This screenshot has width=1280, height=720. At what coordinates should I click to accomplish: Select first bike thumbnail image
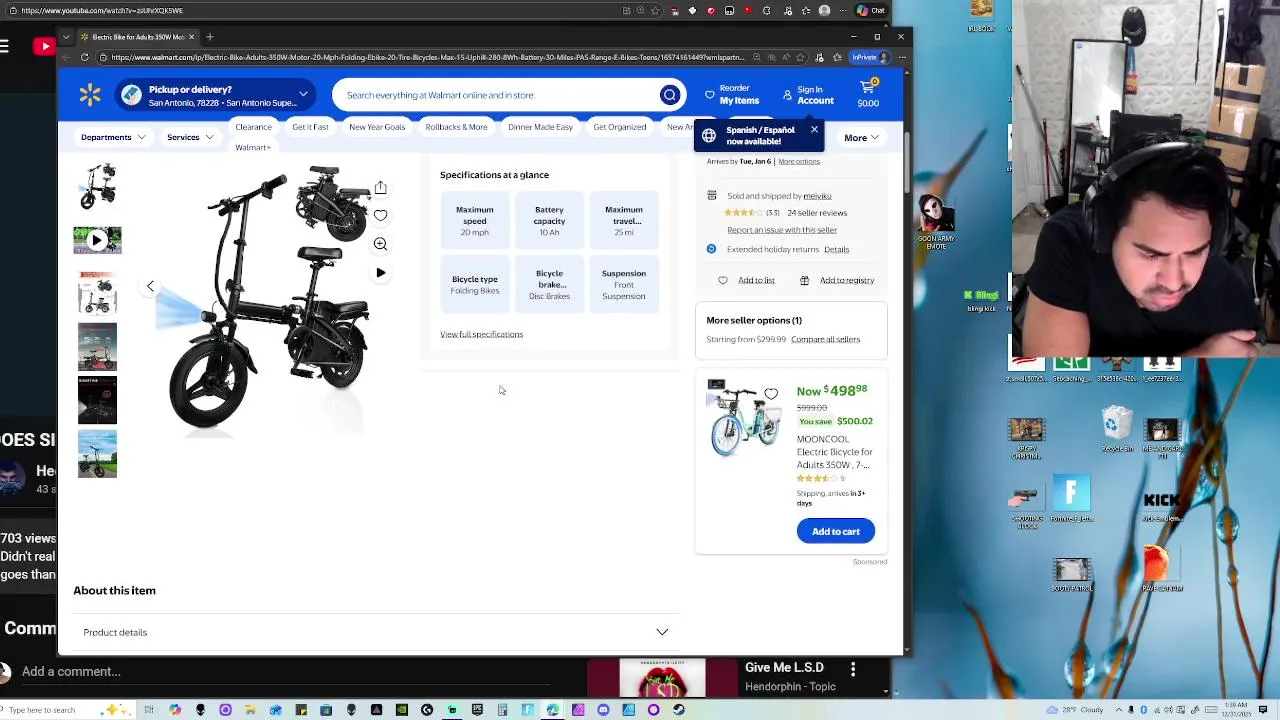click(x=97, y=186)
